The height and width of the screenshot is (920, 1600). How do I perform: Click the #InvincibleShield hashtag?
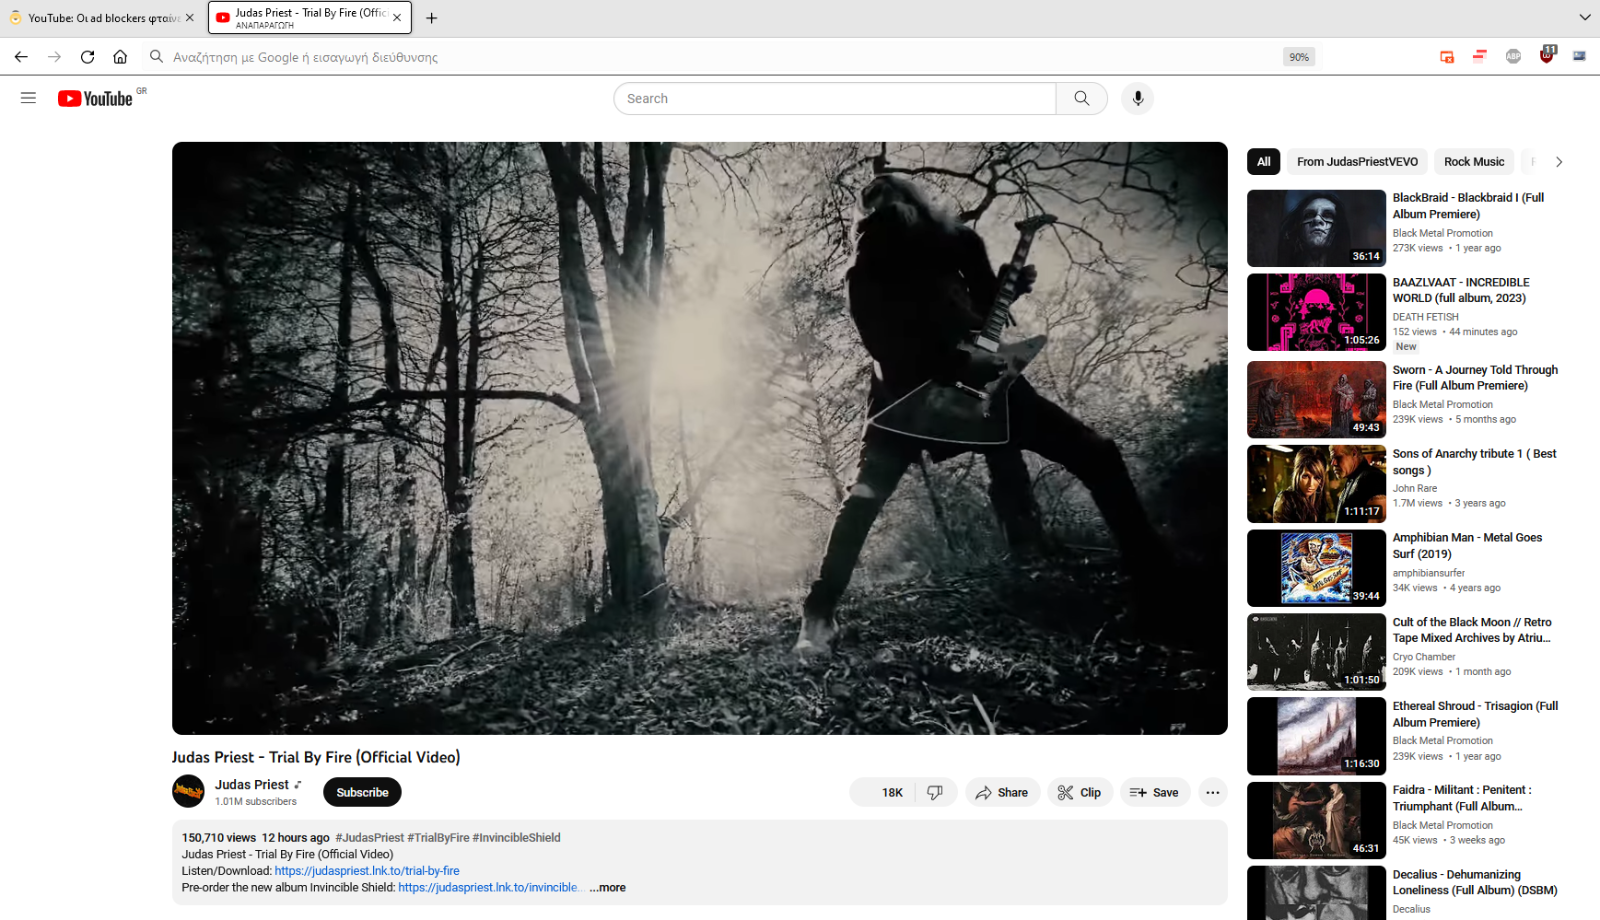tap(516, 838)
